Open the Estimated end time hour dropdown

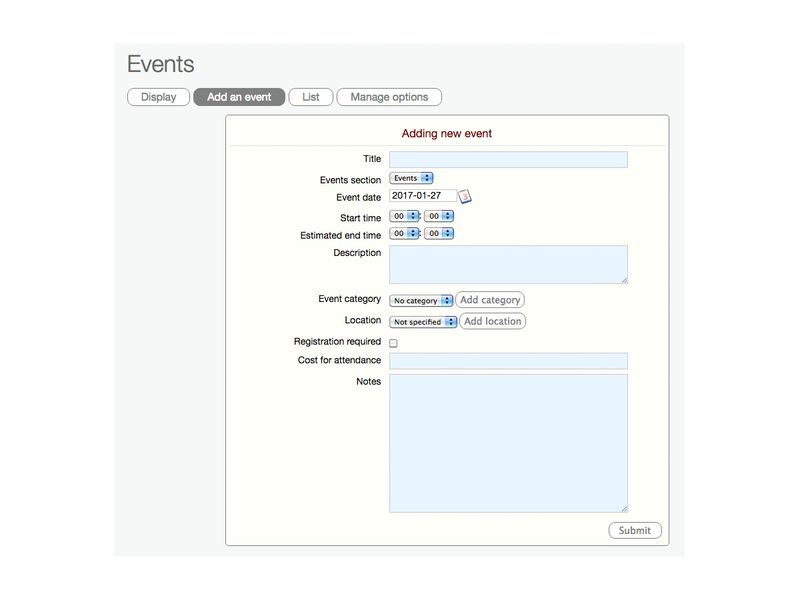(x=404, y=234)
